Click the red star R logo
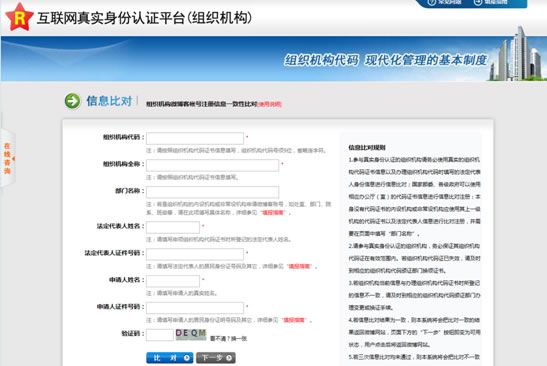Image resolution: width=547 pixels, height=366 pixels. point(19,17)
